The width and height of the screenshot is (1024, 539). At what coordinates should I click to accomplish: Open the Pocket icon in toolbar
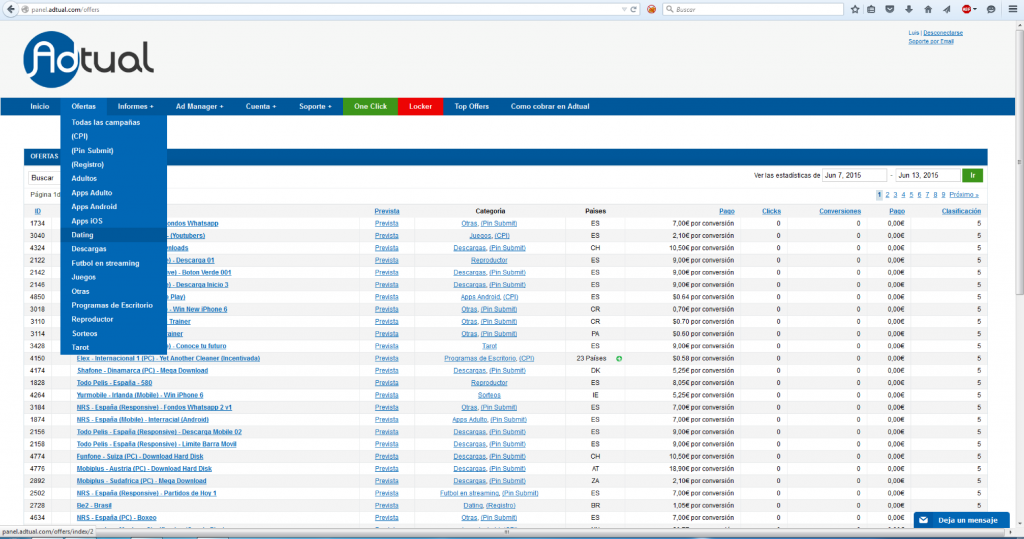890,9
